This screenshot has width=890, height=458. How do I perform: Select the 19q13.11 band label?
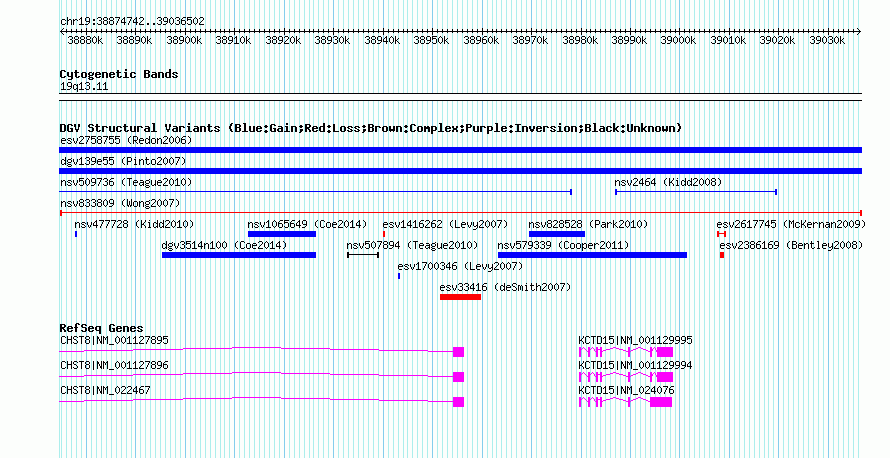coord(84,87)
